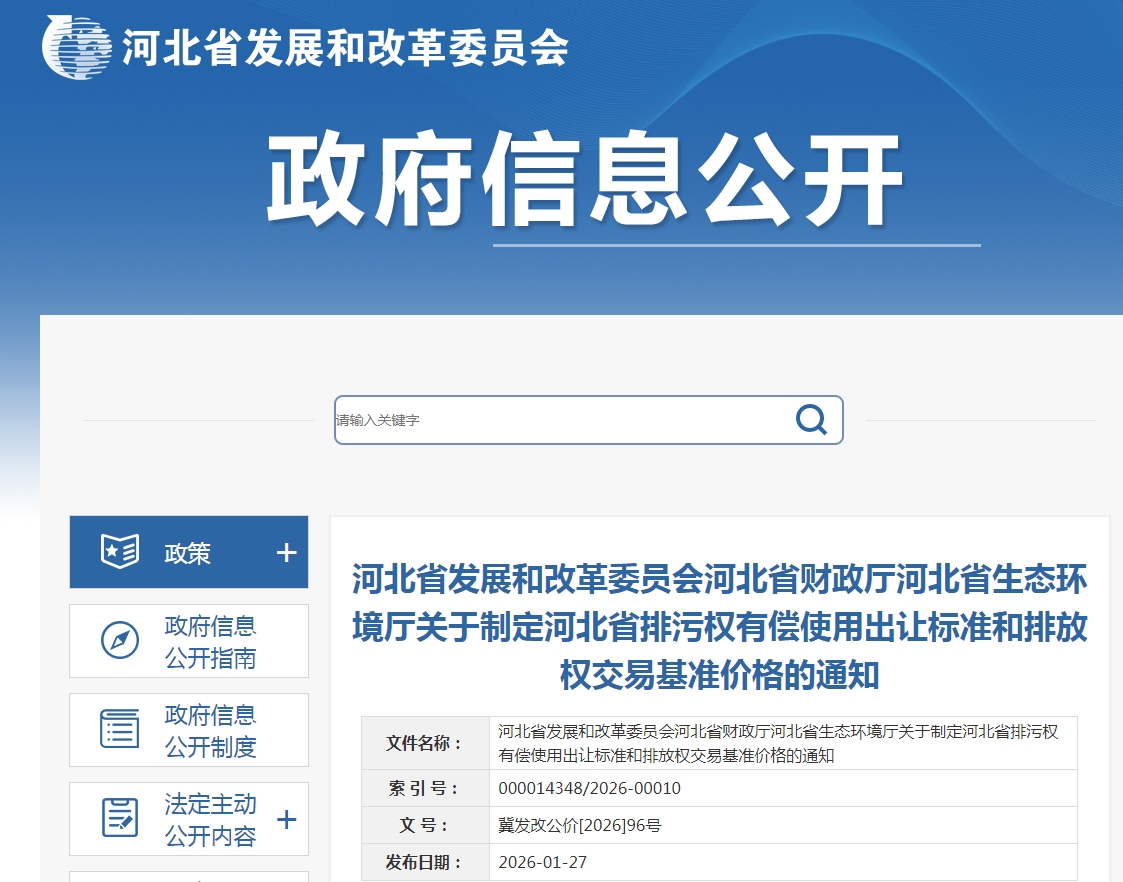This screenshot has height=882, width=1123.
Task: Click the list document icon for 政府信息公开制度
Action: point(120,729)
